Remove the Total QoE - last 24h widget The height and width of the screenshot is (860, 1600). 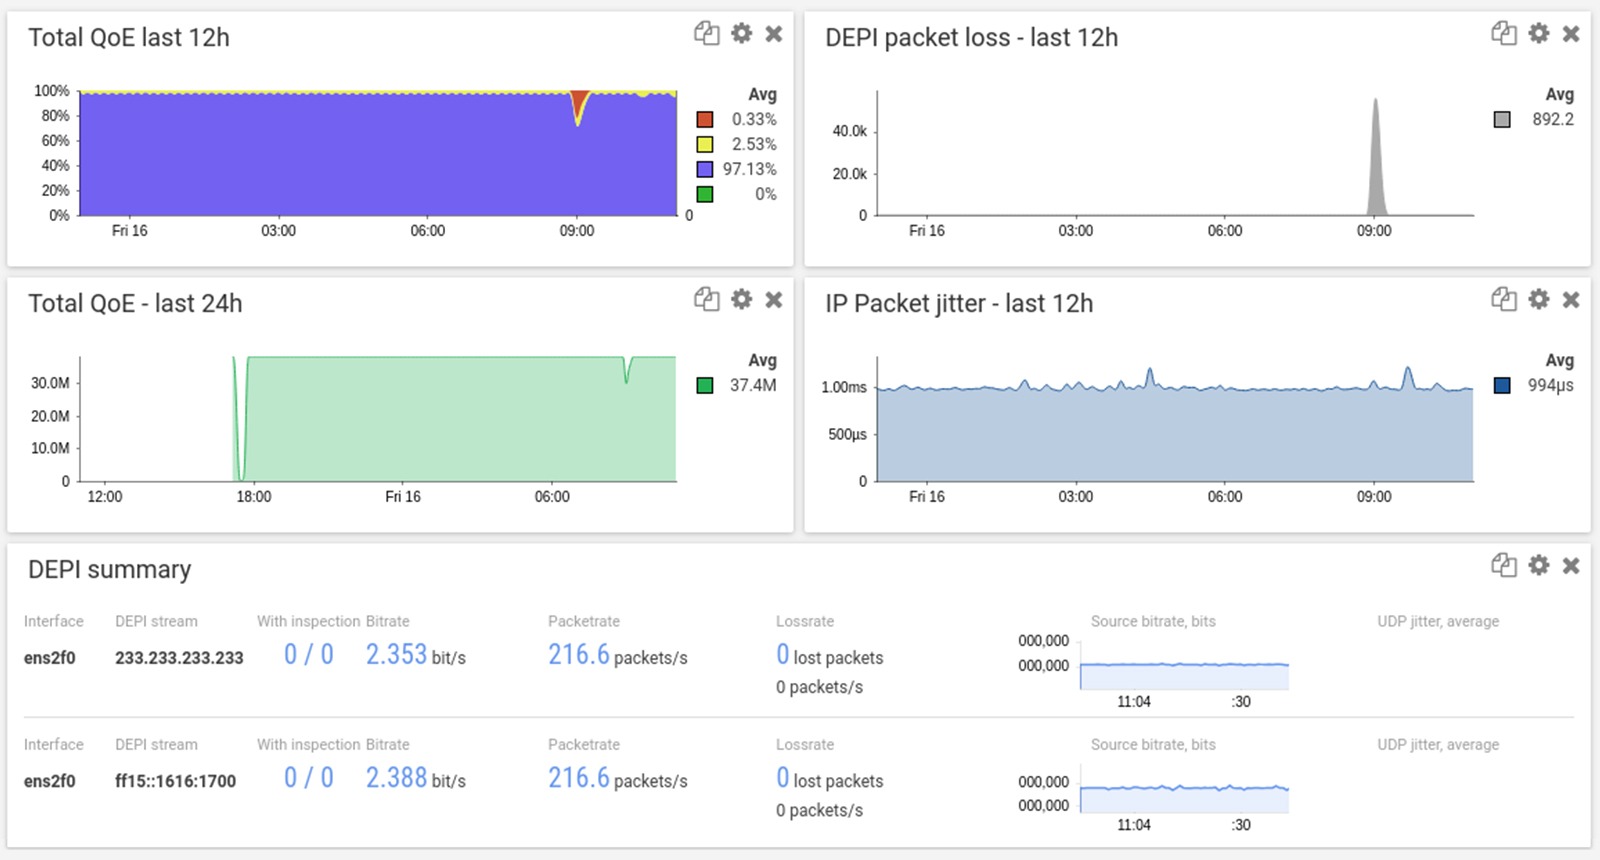click(x=773, y=299)
